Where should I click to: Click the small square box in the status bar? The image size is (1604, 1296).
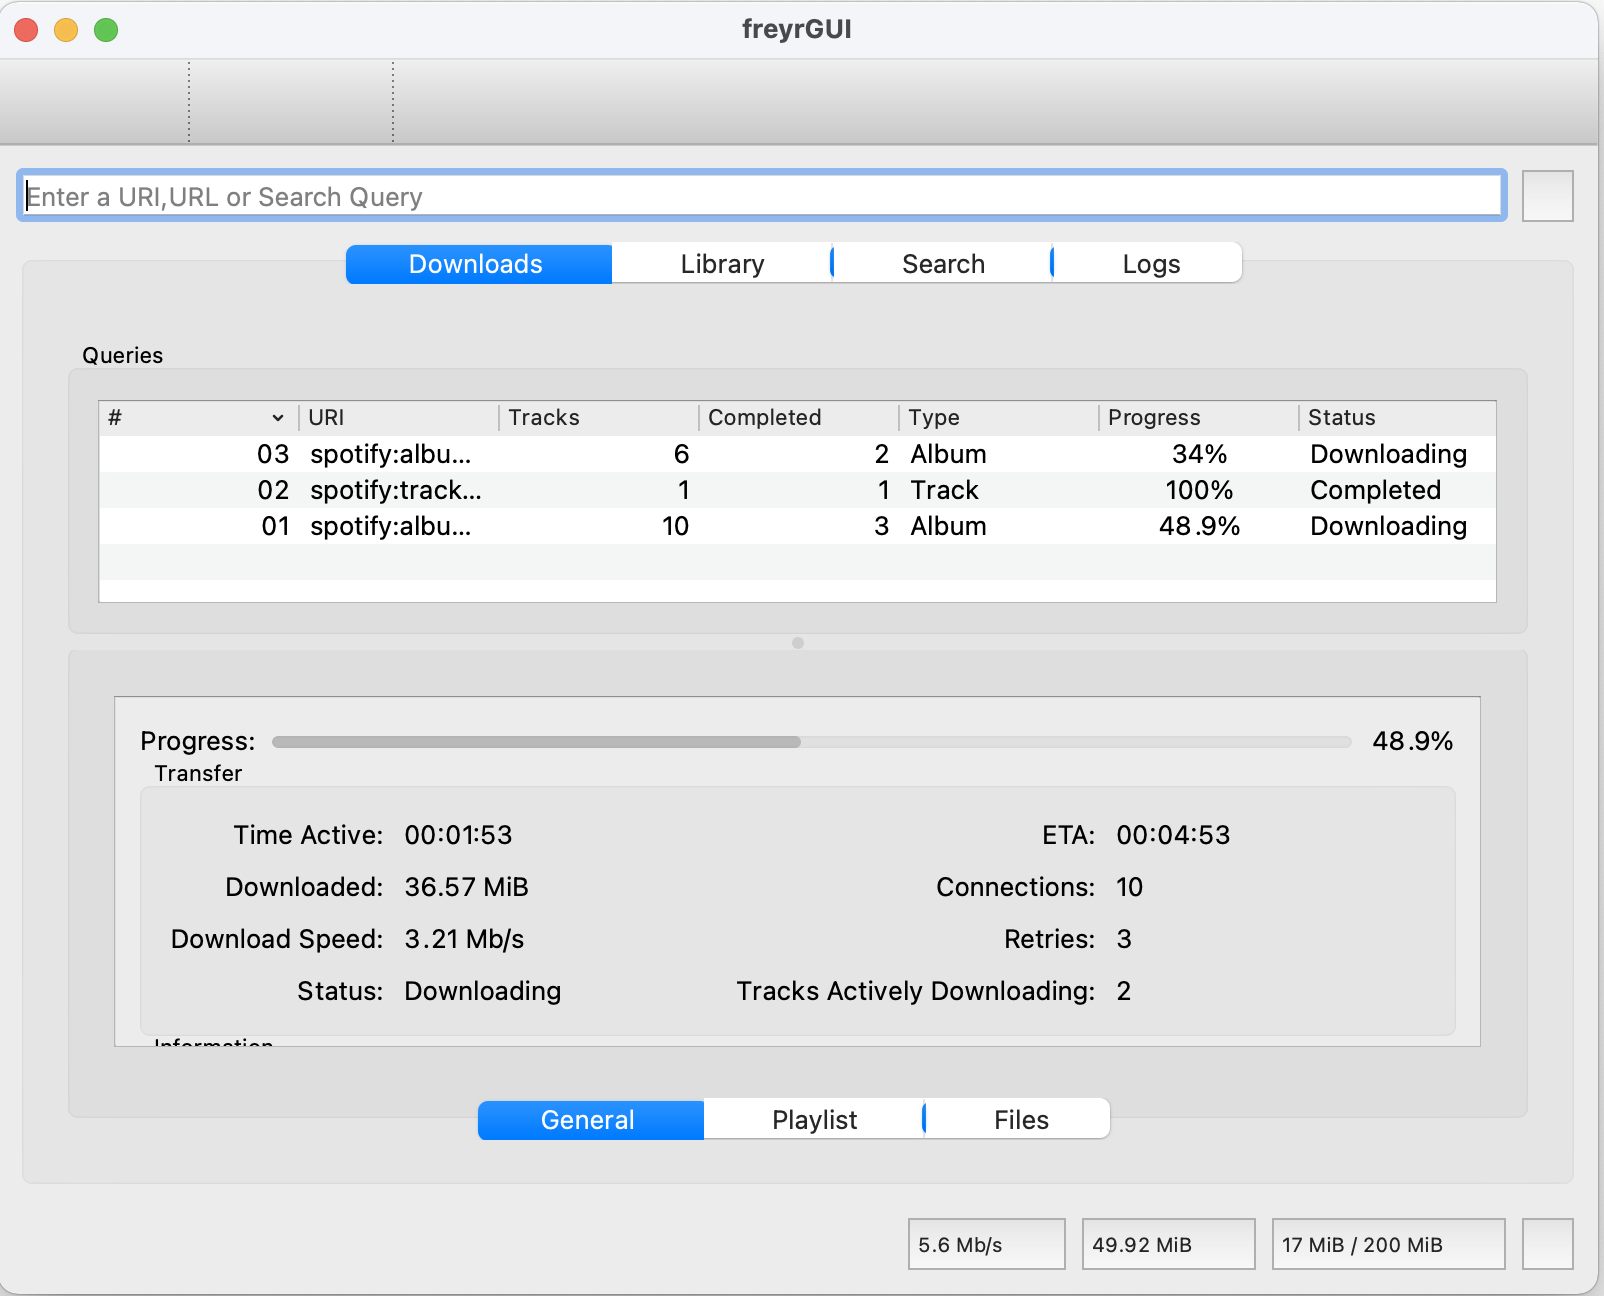[x=1547, y=1244]
